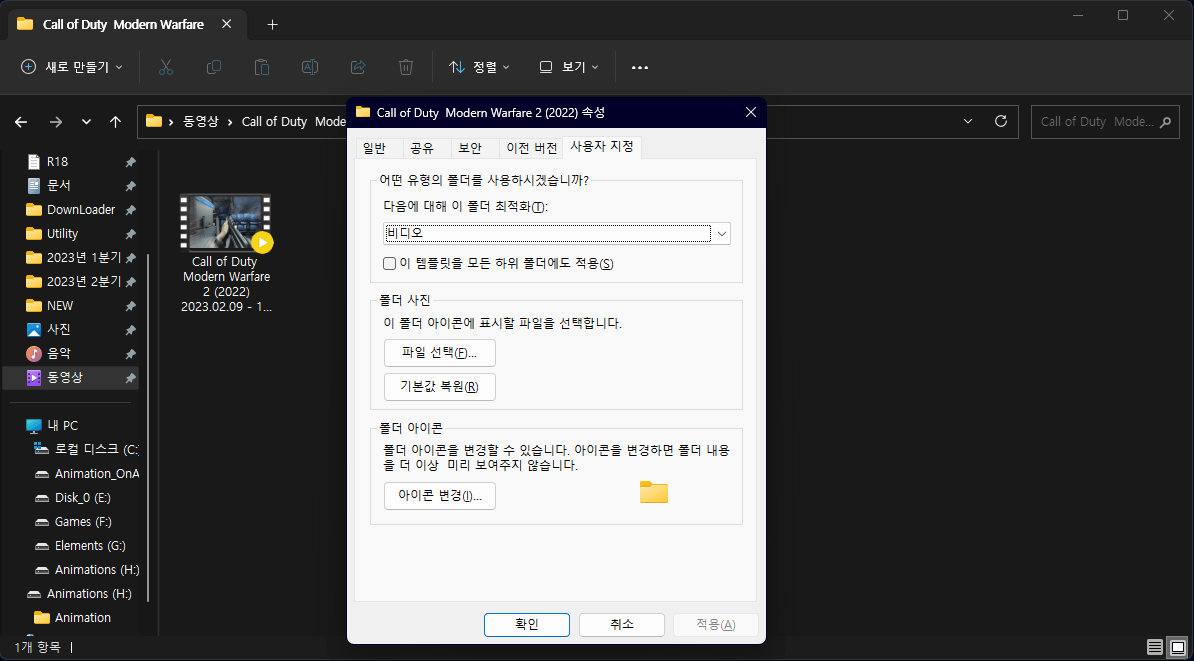
Task: Go forward with the right arrow
Action: point(56,122)
